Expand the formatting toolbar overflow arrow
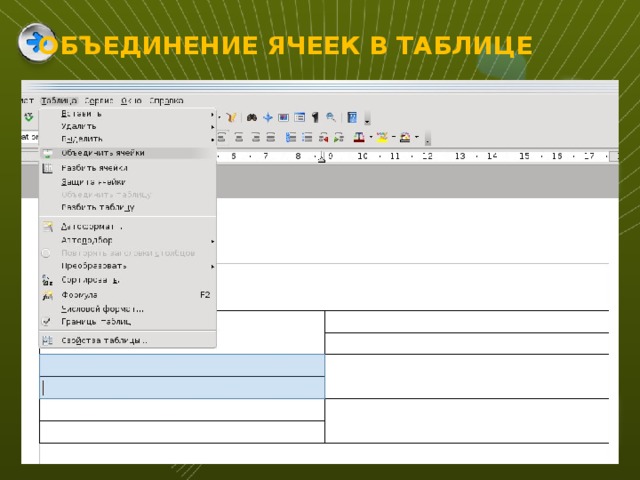 tap(427, 138)
